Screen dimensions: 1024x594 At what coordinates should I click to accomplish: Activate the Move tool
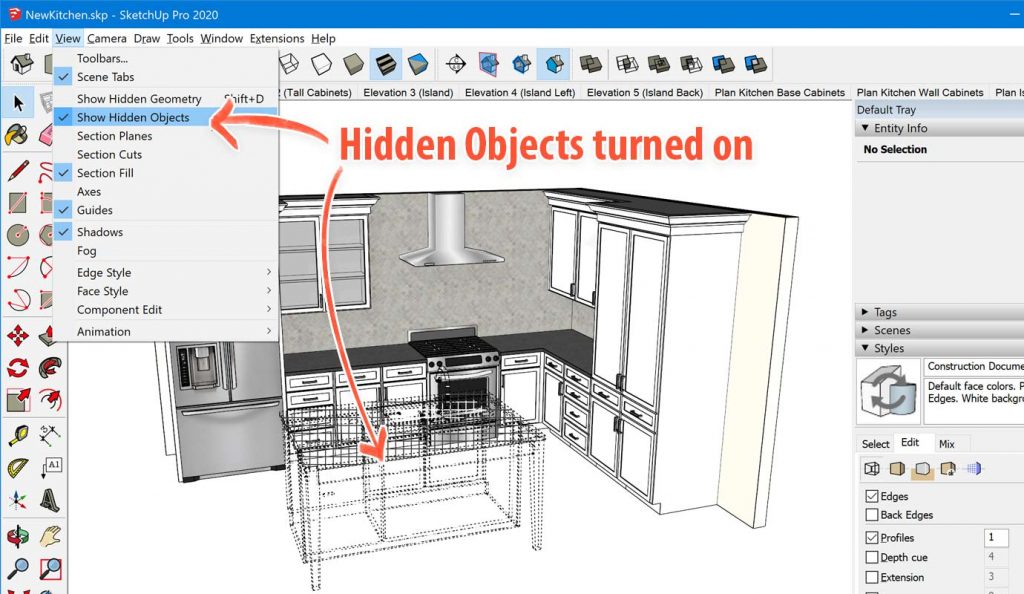(17, 335)
